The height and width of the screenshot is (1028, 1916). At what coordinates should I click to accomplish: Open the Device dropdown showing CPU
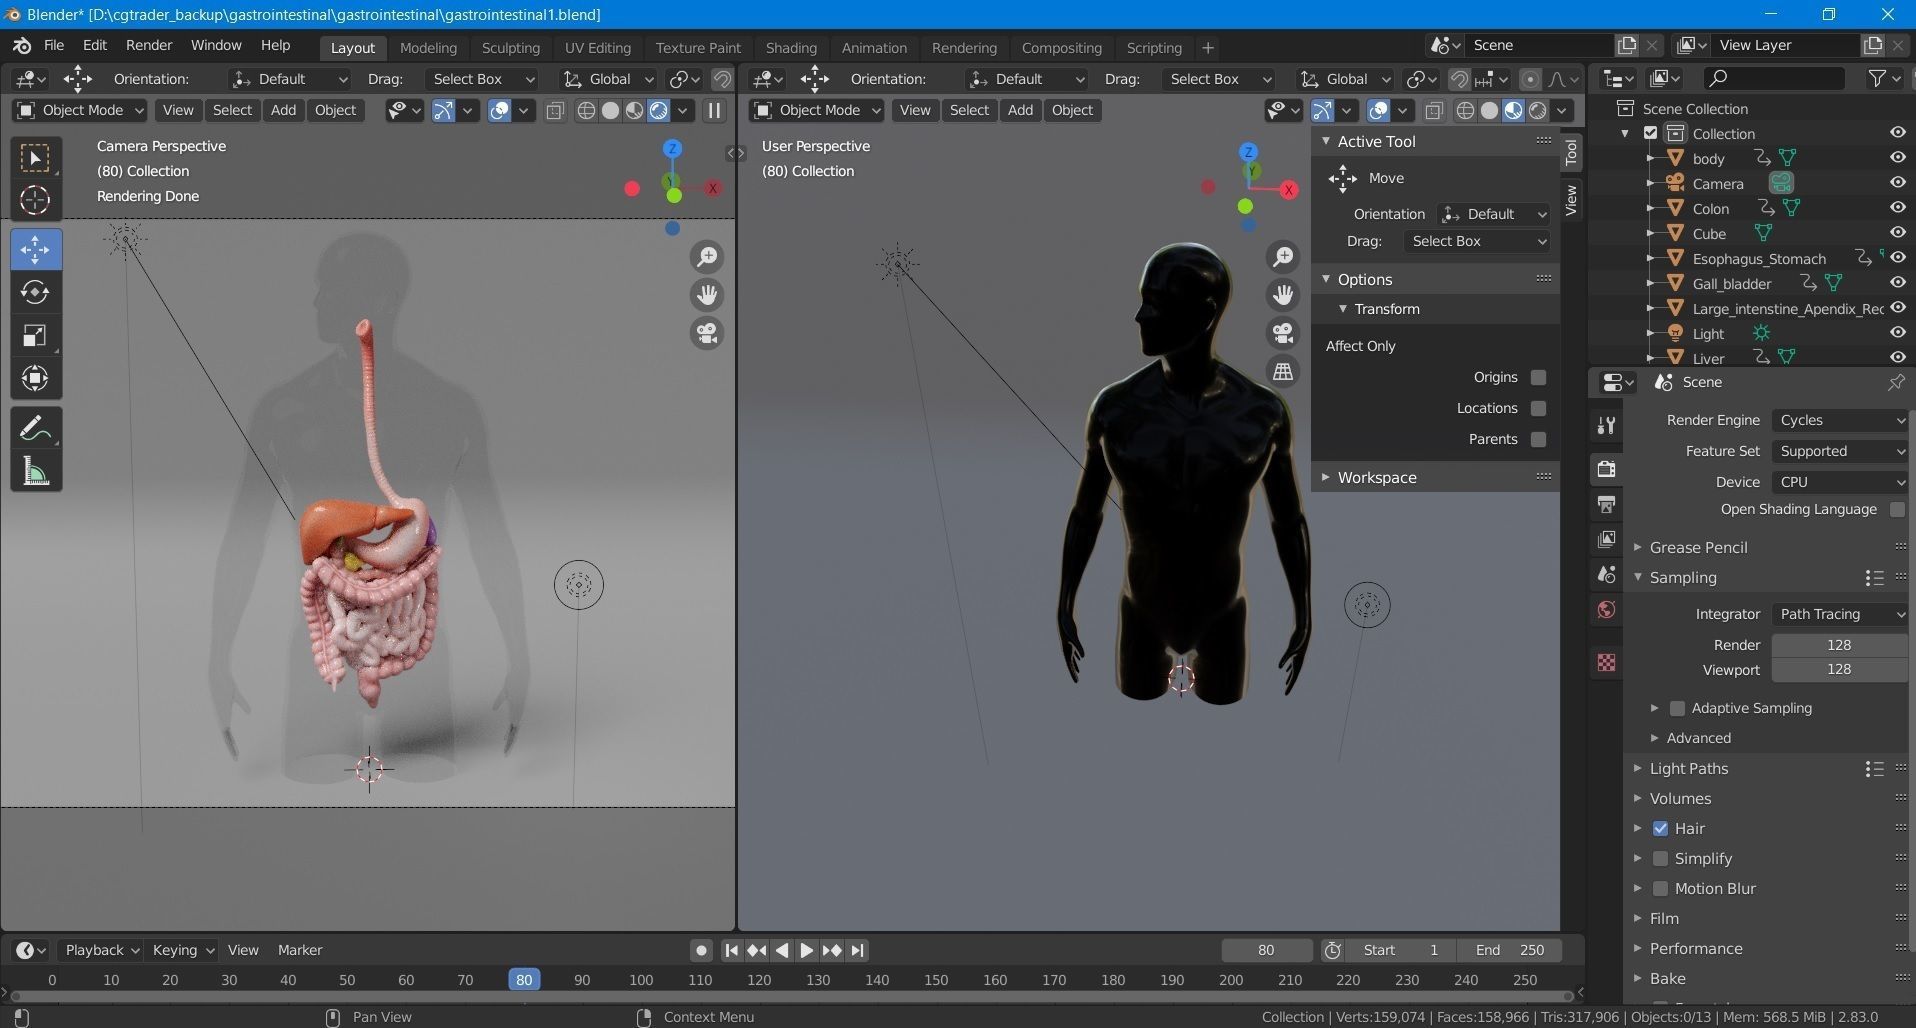(x=1841, y=482)
